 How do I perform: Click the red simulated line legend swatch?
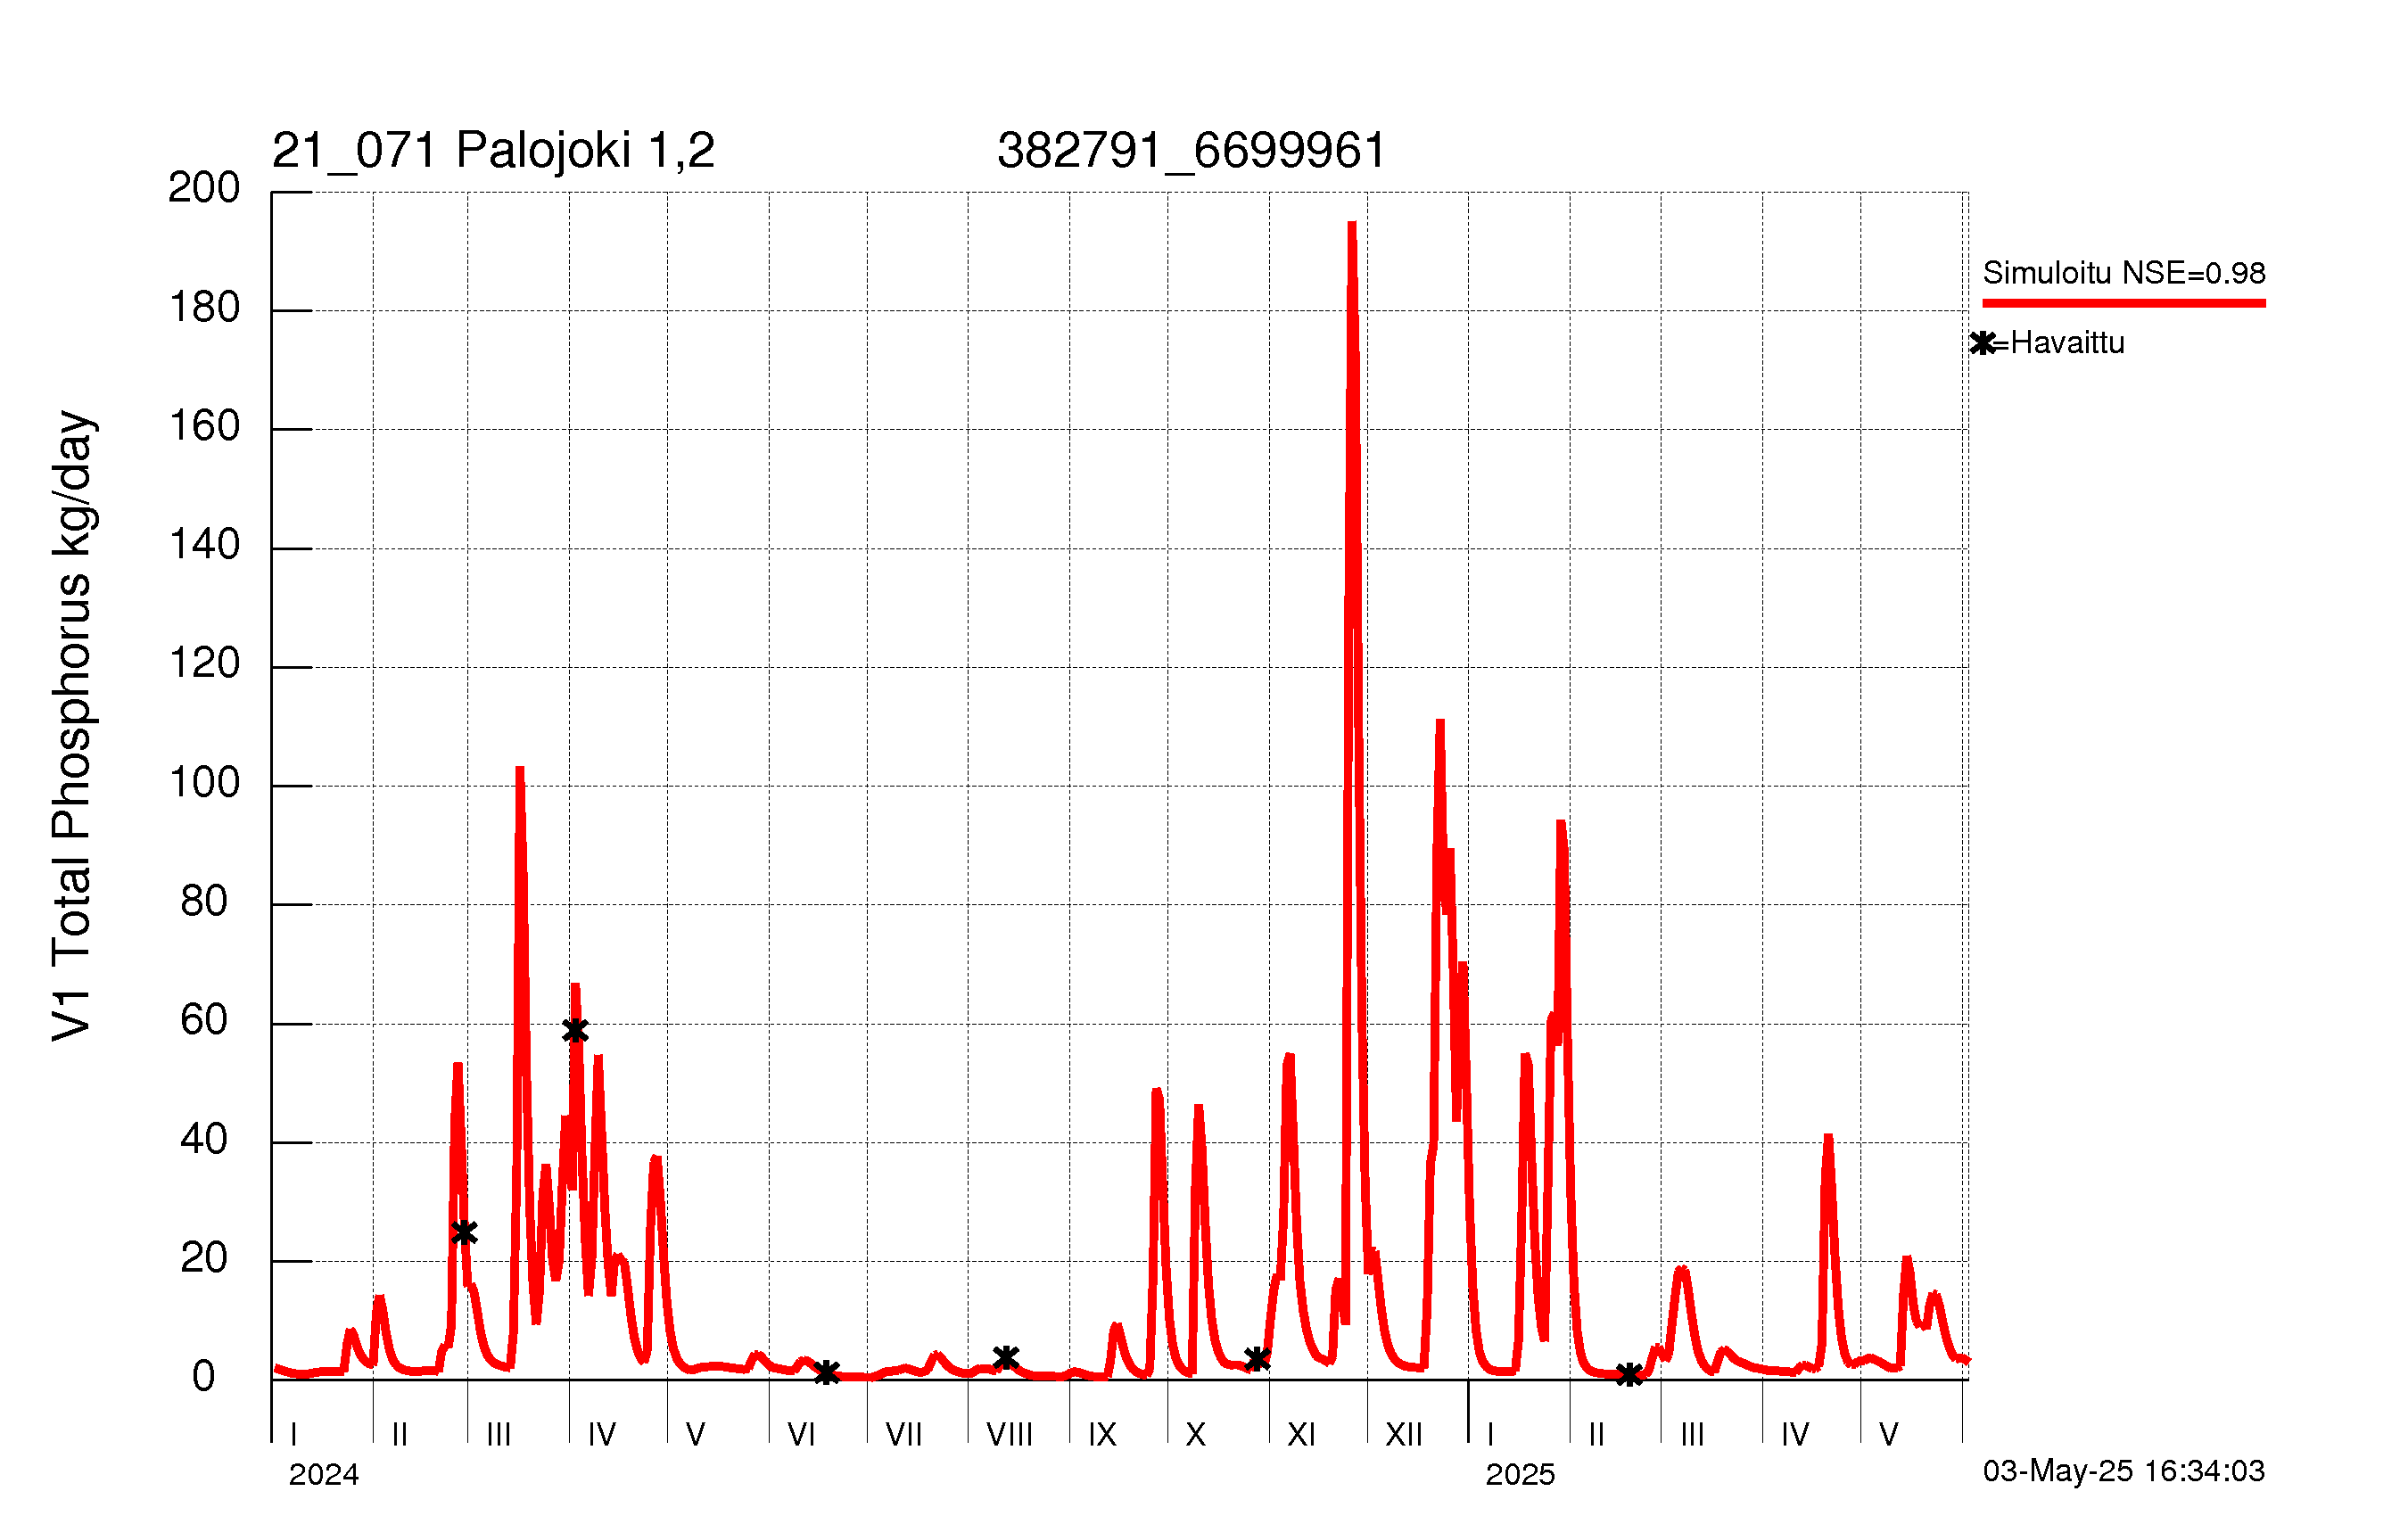tap(2124, 303)
